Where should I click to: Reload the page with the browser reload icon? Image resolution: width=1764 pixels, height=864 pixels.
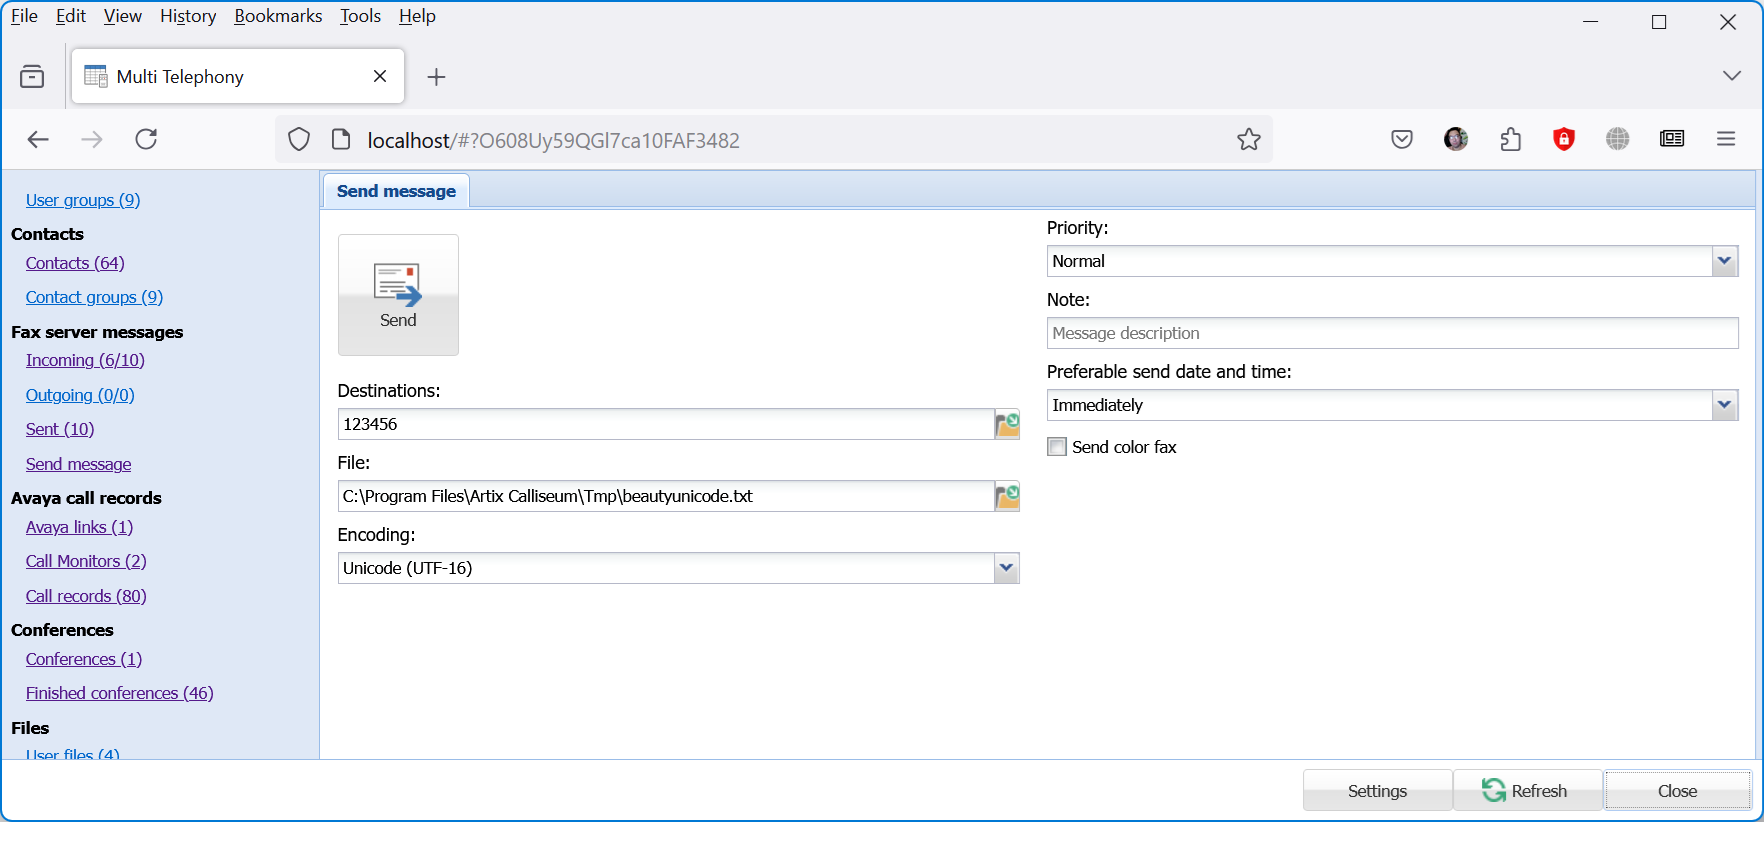coord(146,140)
